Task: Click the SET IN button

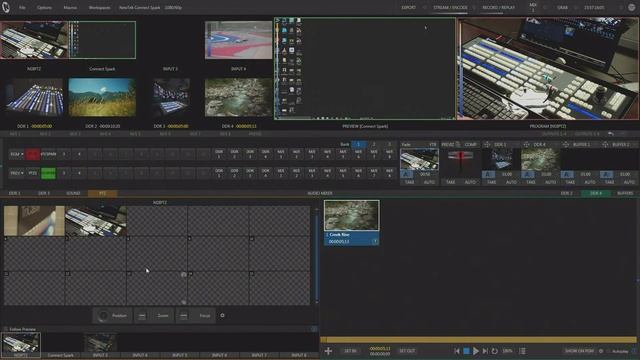Action: (350, 351)
